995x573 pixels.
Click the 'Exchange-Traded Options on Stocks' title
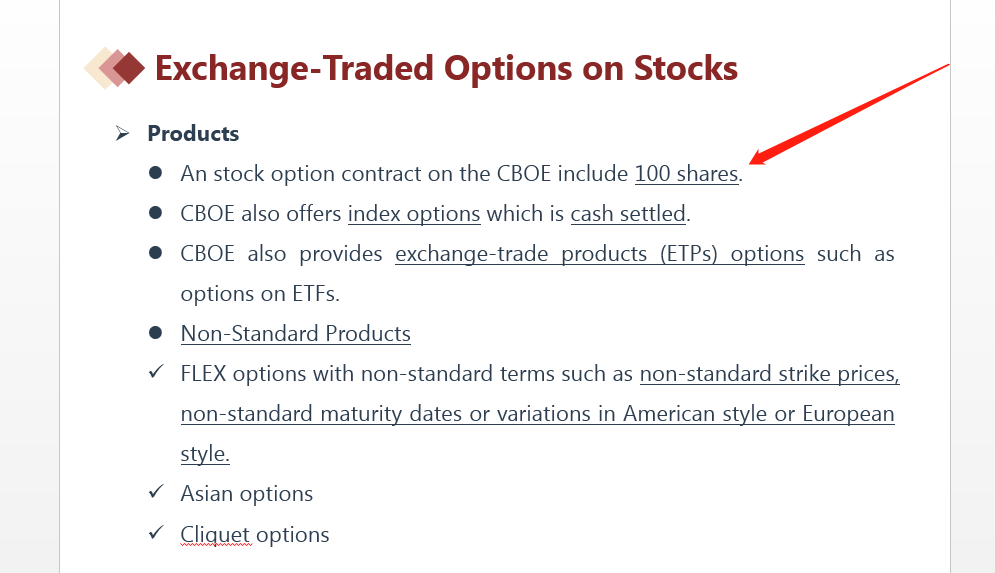[446, 68]
